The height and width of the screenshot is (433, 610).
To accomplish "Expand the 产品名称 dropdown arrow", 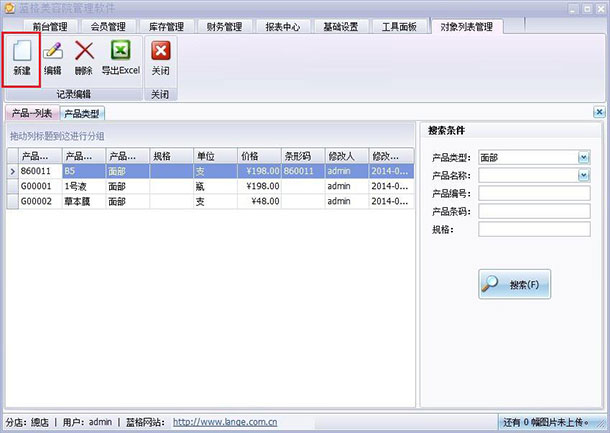I will 583,175.
